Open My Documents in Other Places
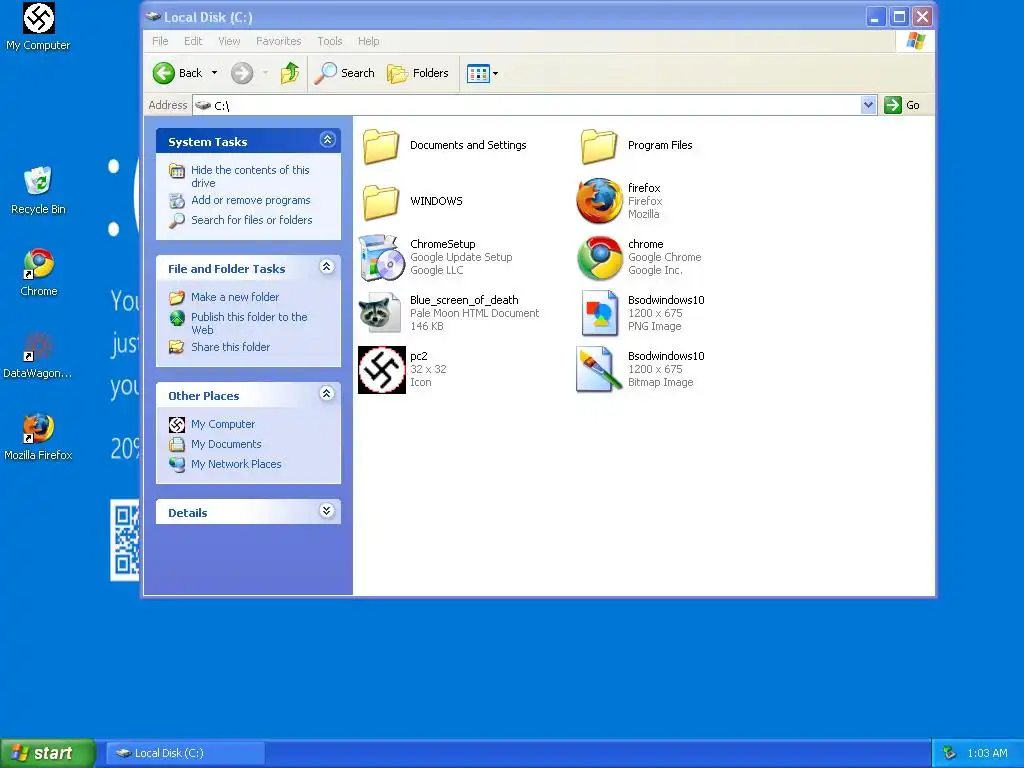The image size is (1024, 768). (x=226, y=444)
